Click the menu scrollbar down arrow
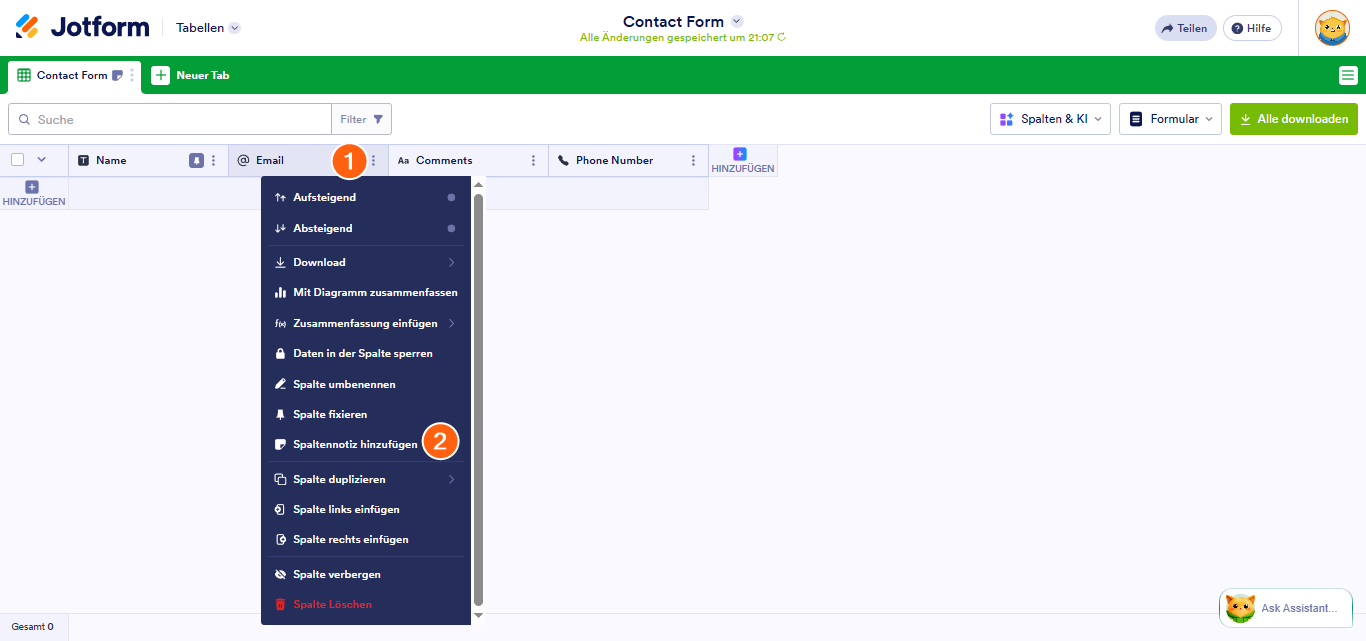The width and height of the screenshot is (1366, 641). coord(478,615)
